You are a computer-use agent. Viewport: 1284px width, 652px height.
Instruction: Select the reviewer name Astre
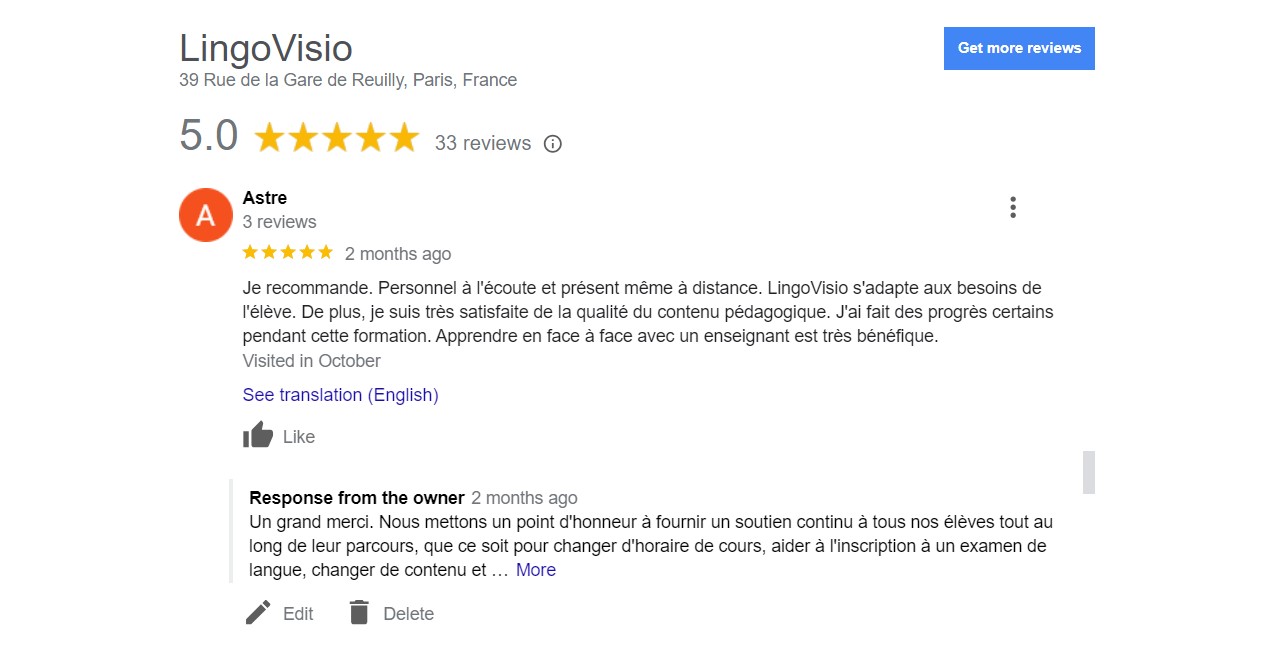[264, 197]
